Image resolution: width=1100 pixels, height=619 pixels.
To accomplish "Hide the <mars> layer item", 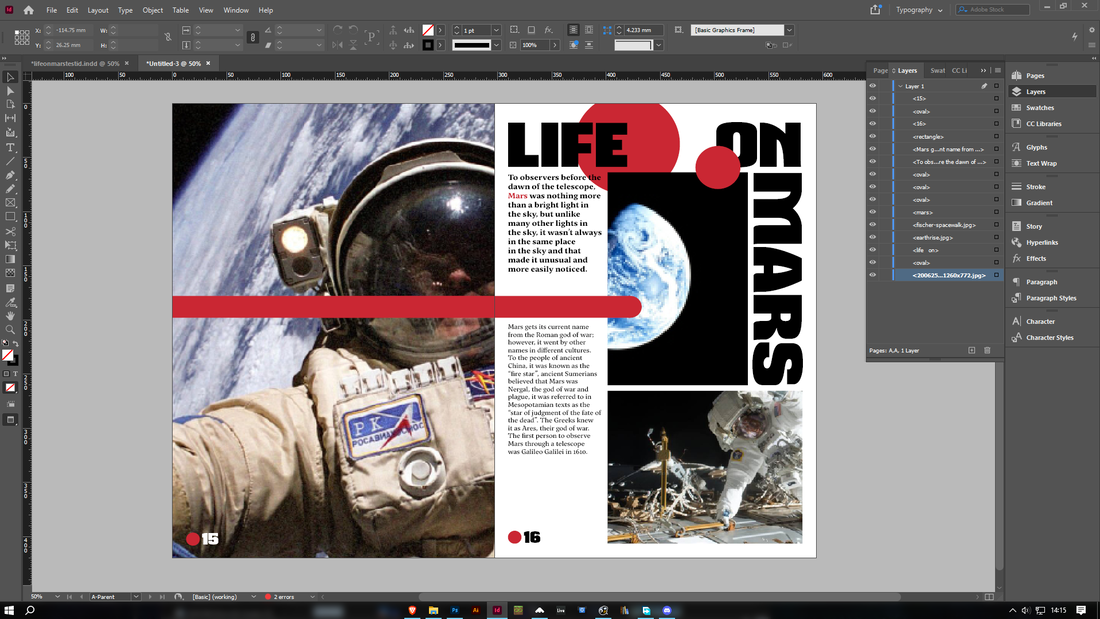I will coord(873,213).
